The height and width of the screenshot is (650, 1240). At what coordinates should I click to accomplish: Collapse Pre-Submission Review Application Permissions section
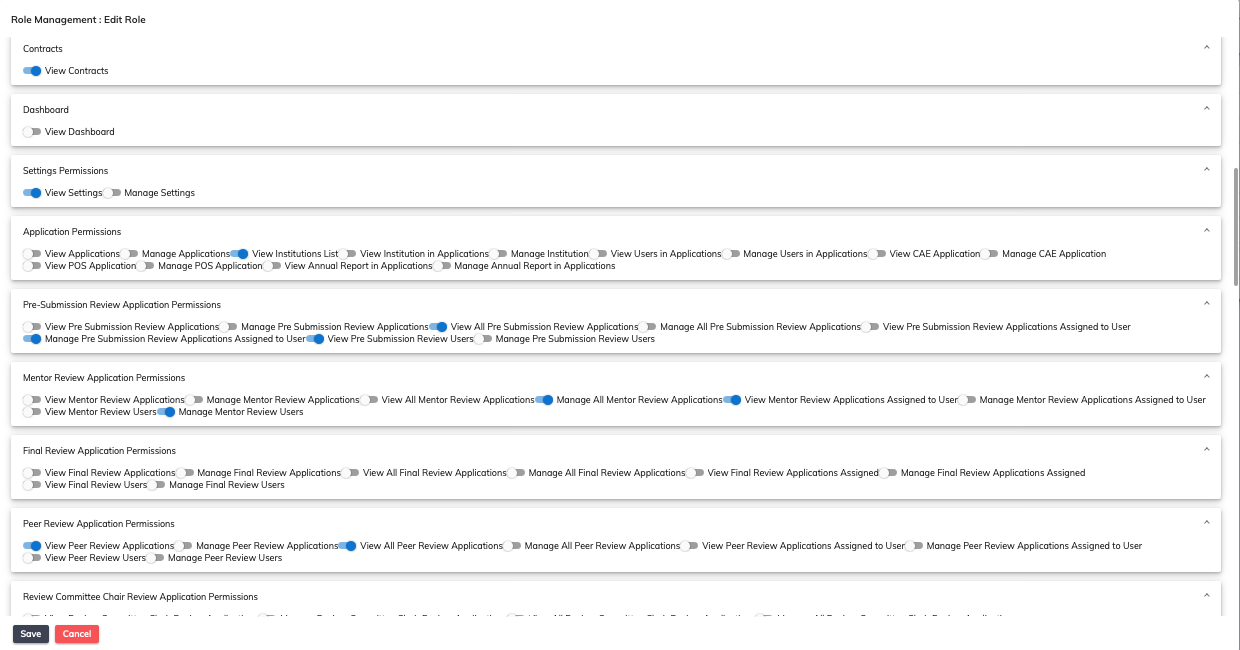pos(1206,304)
